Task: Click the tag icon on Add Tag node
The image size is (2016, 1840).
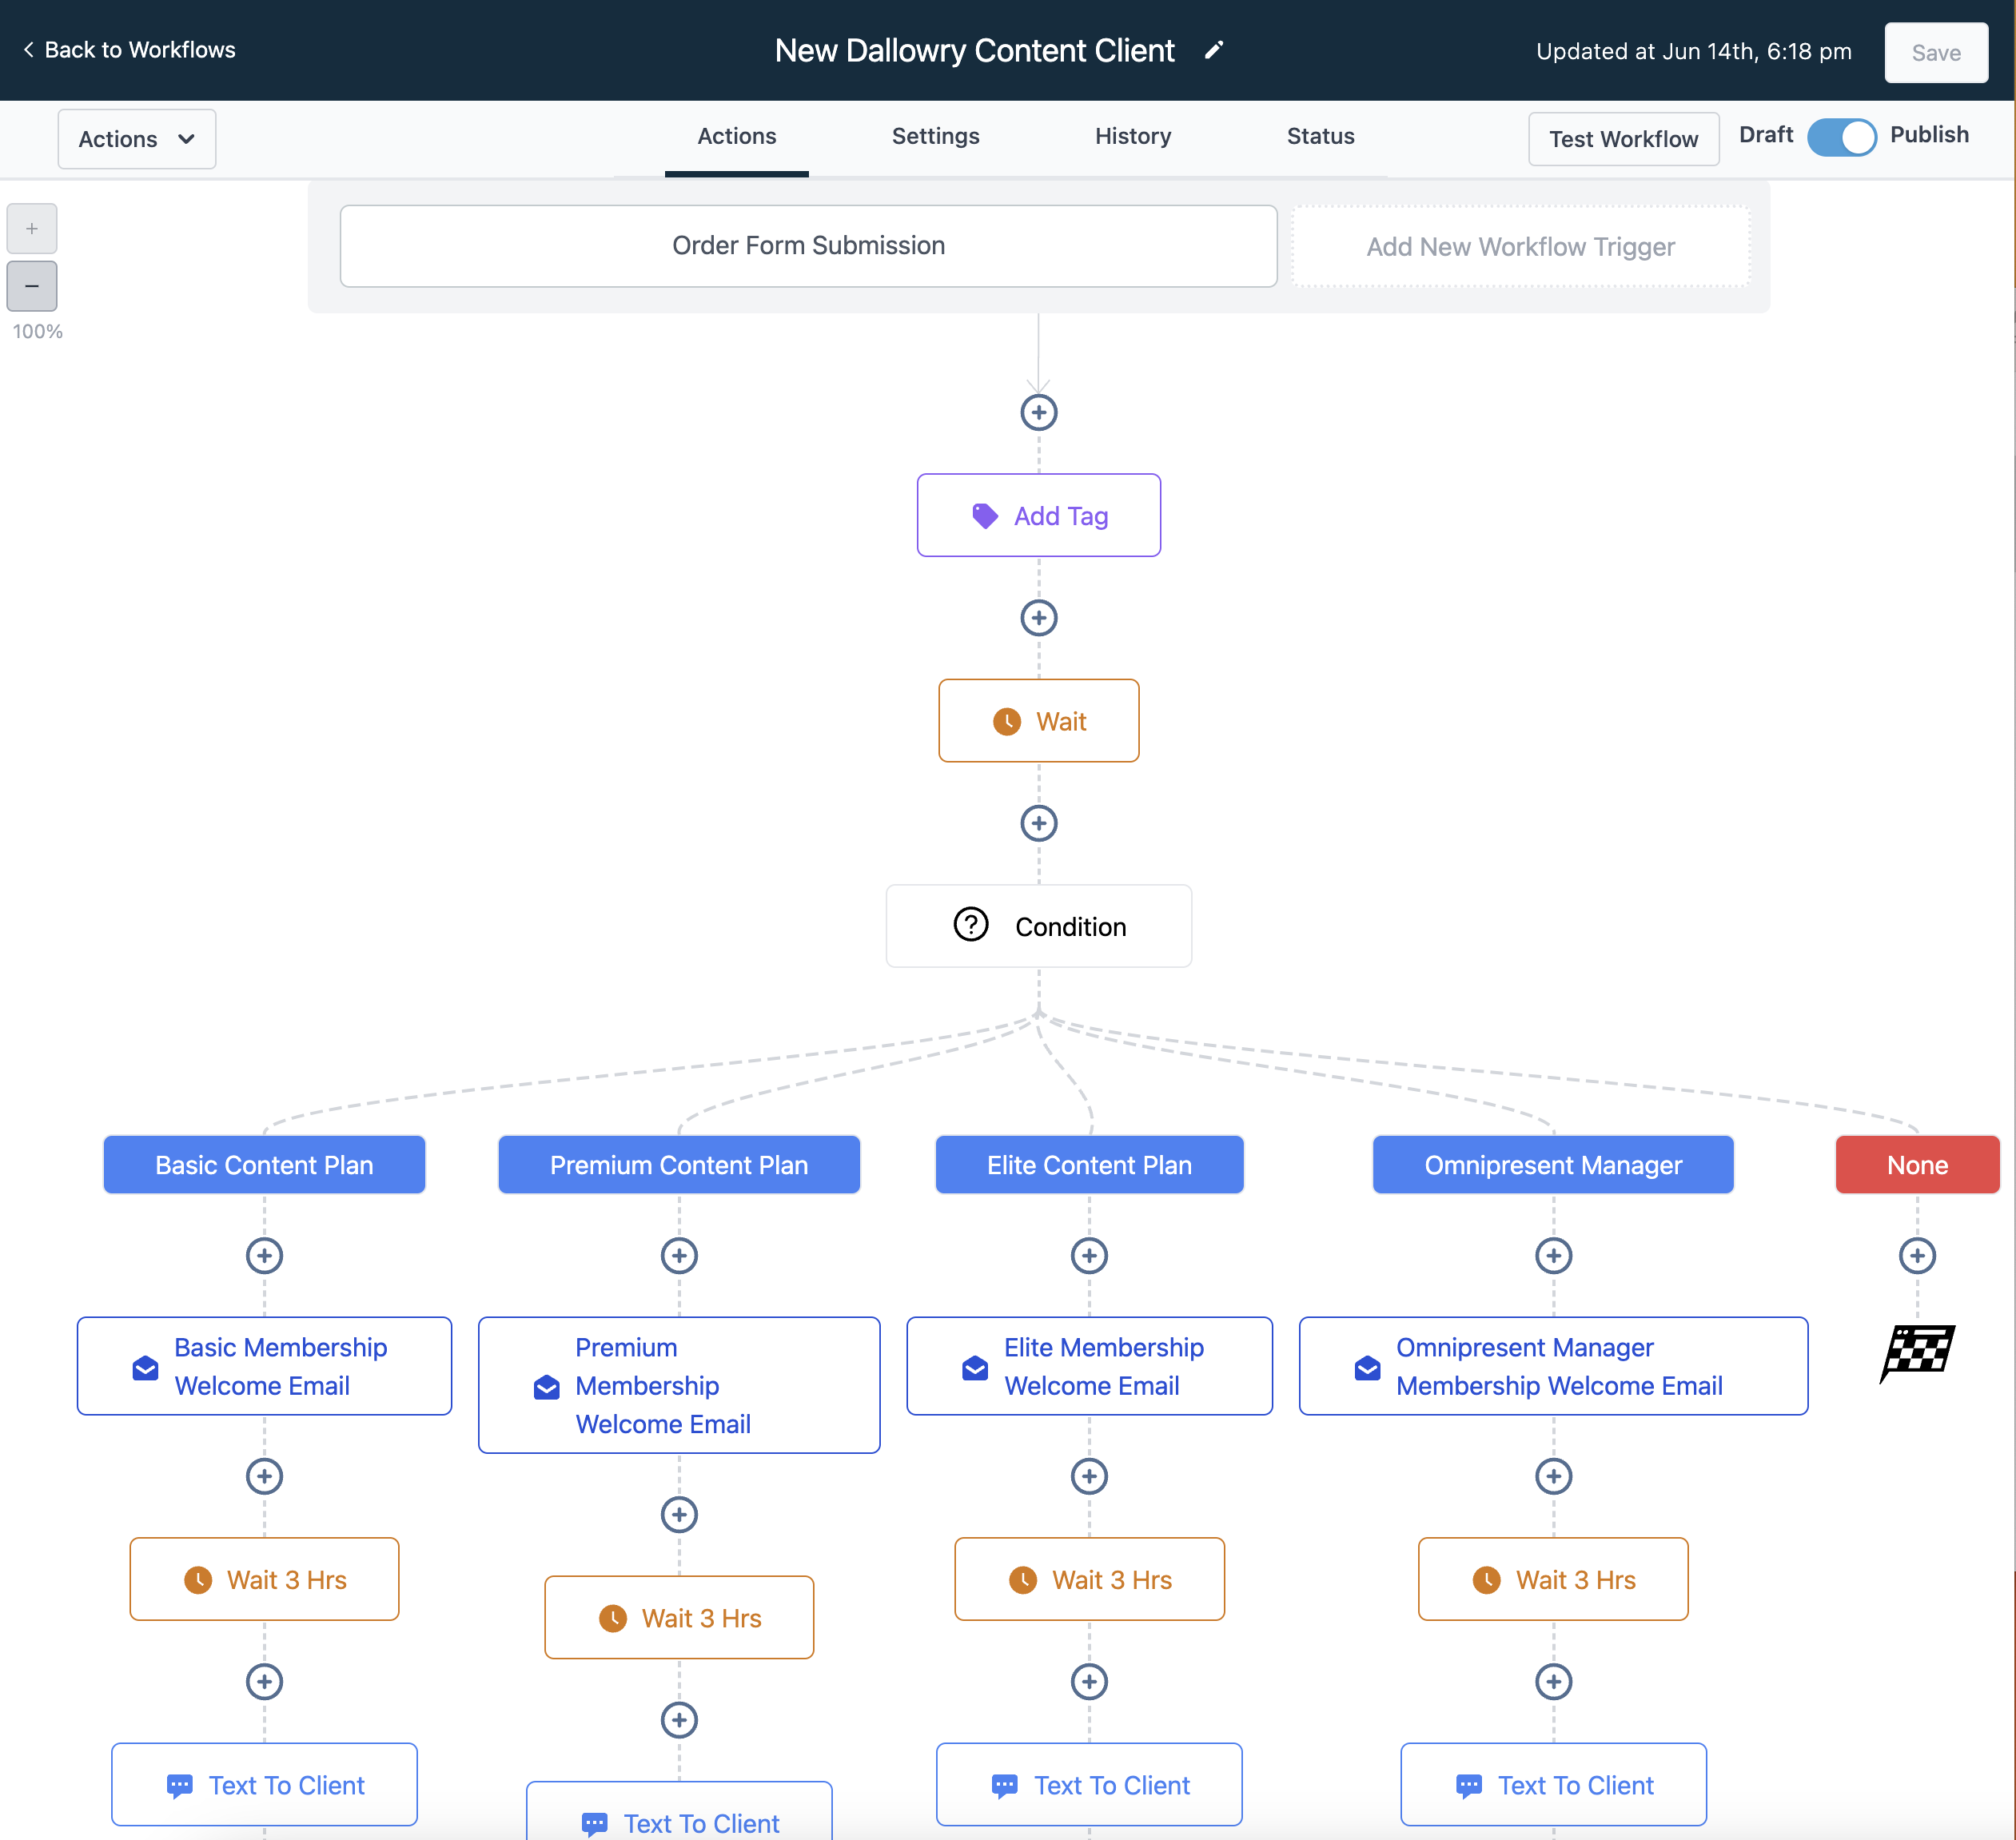Action: click(x=985, y=516)
